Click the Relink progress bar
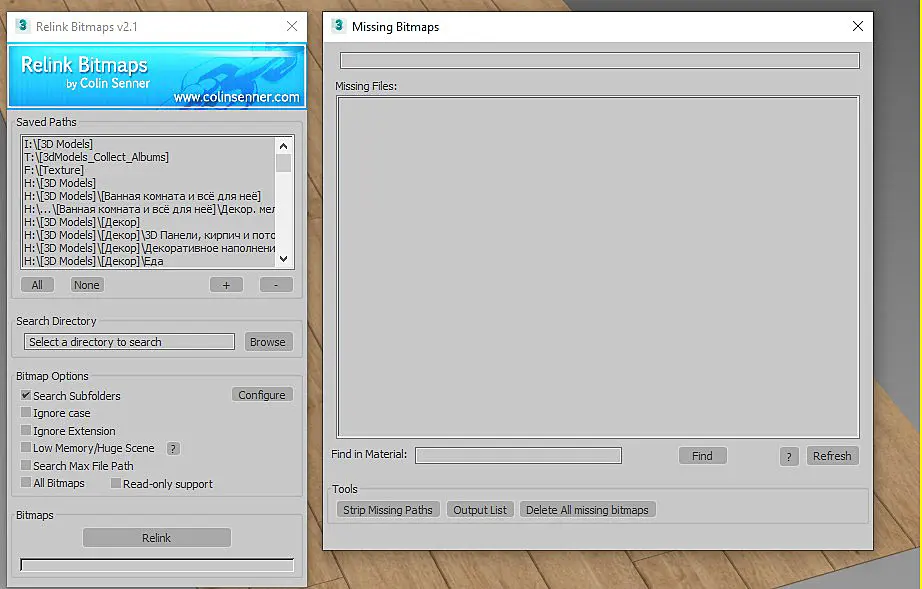 157,565
